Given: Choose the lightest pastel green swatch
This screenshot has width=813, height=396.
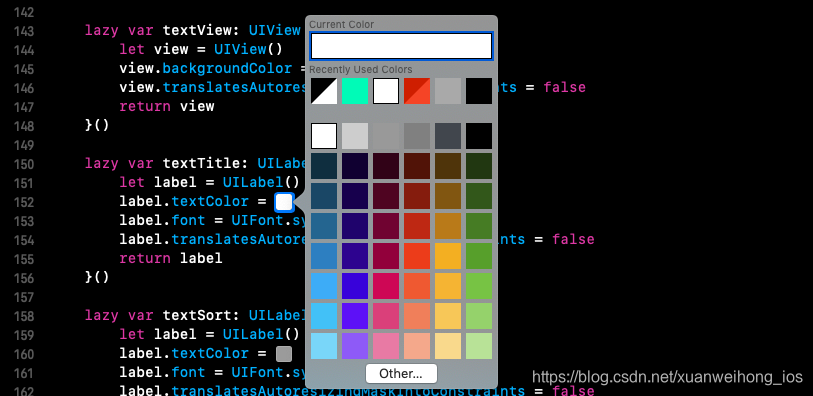Looking at the screenshot, I should [x=479, y=346].
